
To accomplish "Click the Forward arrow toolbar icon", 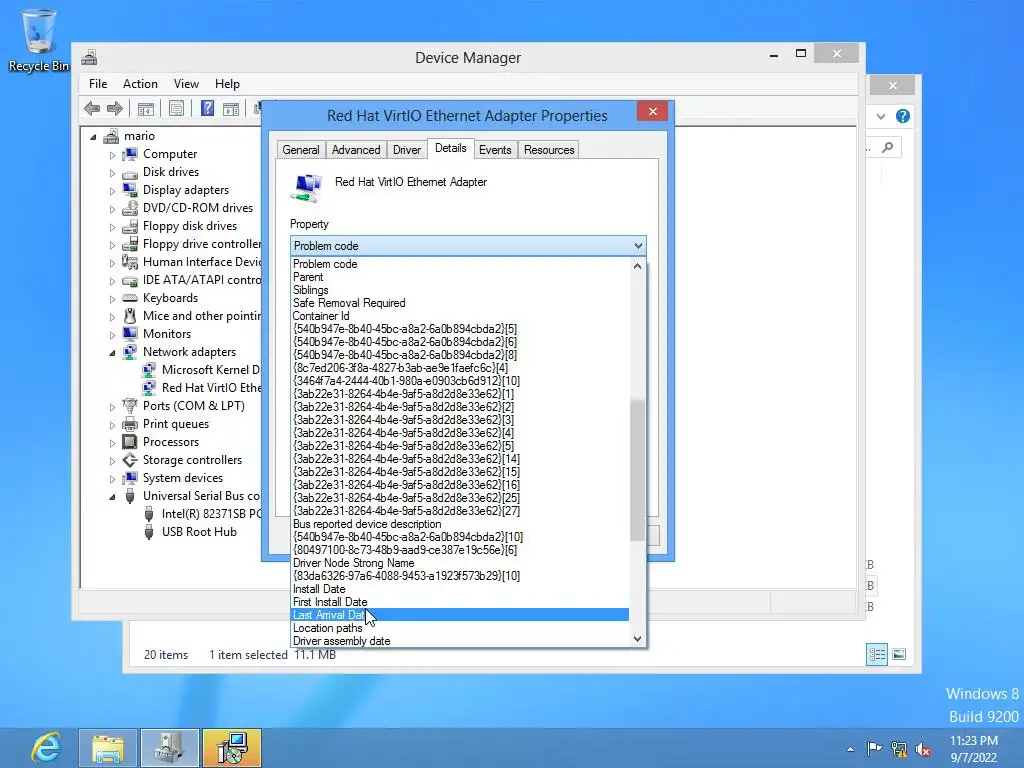I will [115, 108].
